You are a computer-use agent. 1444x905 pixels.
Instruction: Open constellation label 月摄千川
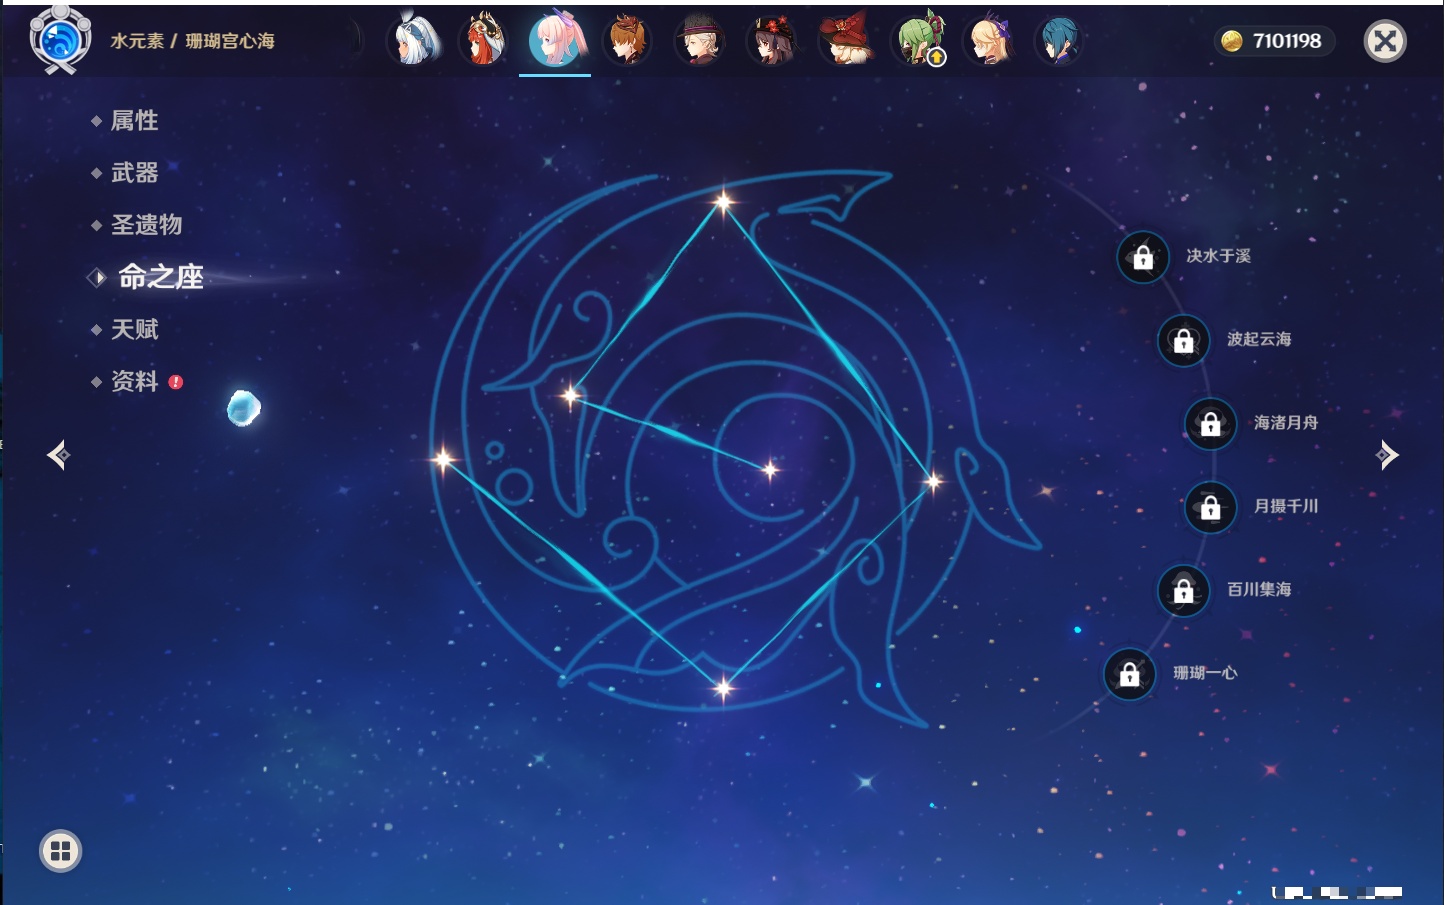(x=1286, y=506)
